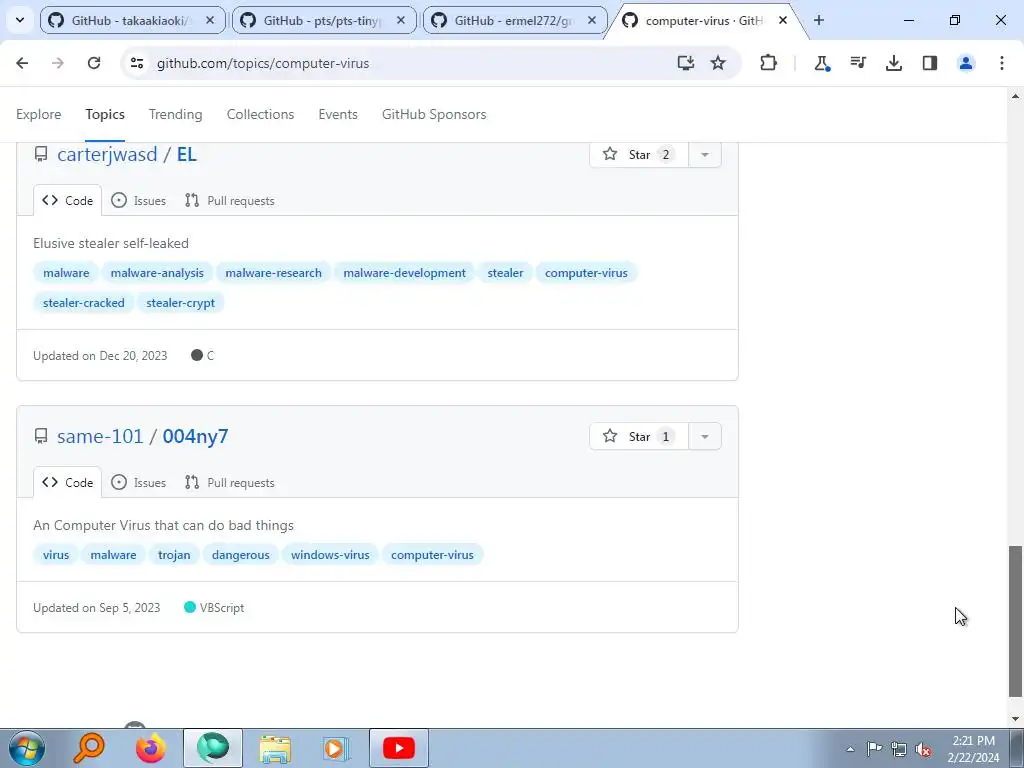Switch to GitHub pts/pts-tiny tab
Image resolution: width=1024 pixels, height=768 pixels.
(x=324, y=21)
